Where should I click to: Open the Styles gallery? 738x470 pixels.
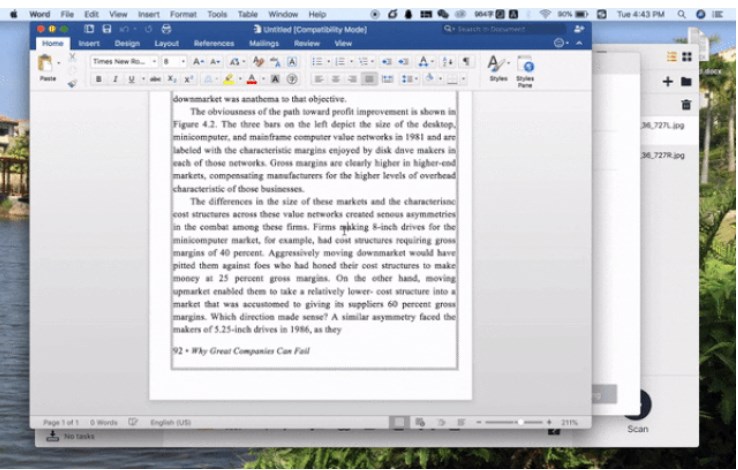(x=498, y=70)
